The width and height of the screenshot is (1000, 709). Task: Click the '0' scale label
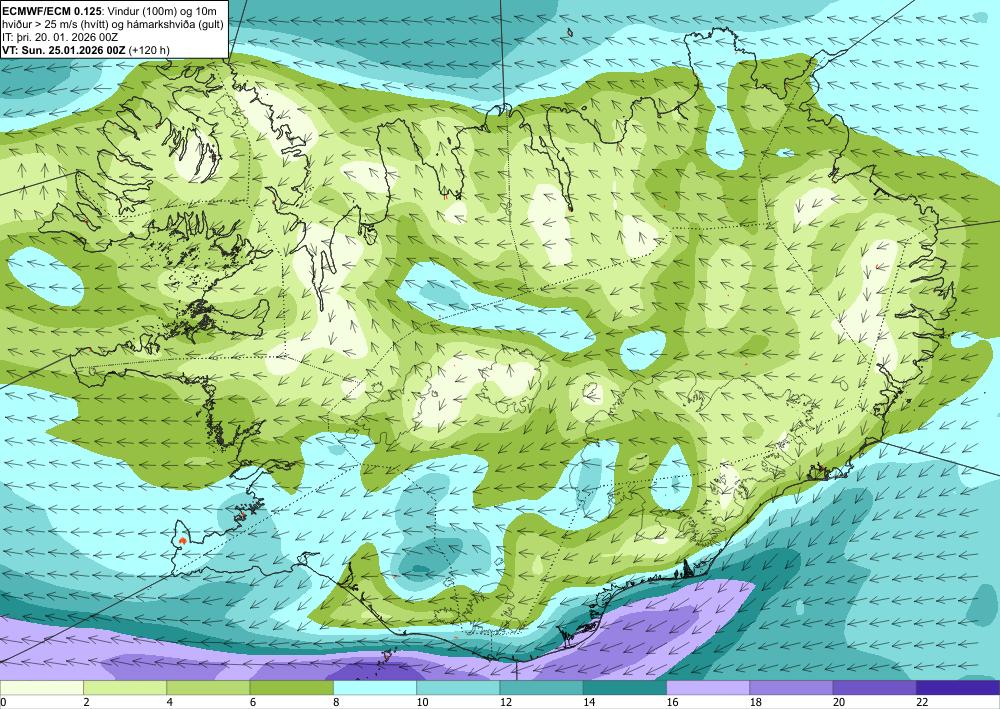(3, 702)
